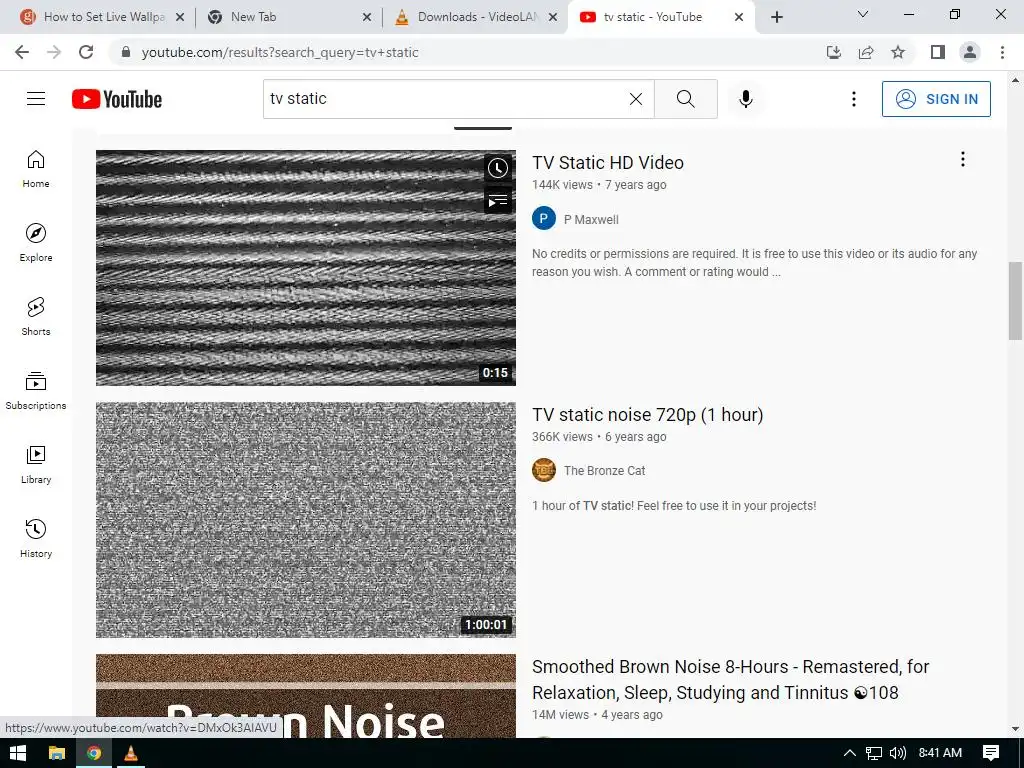This screenshot has width=1024, height=768.
Task: Open Explore in the sidebar
Action: point(36,243)
